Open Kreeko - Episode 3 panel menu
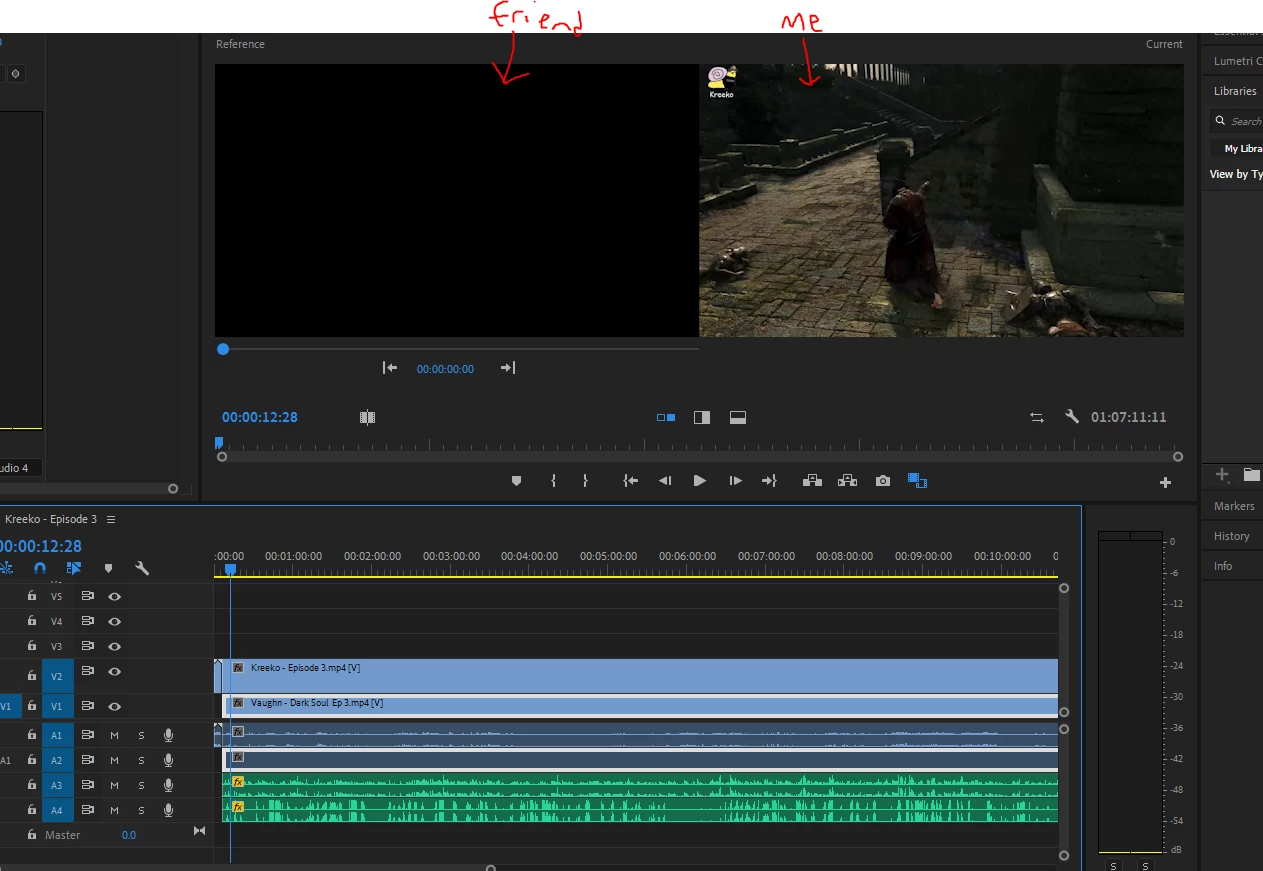This screenshot has height=871, width=1263. (111, 519)
